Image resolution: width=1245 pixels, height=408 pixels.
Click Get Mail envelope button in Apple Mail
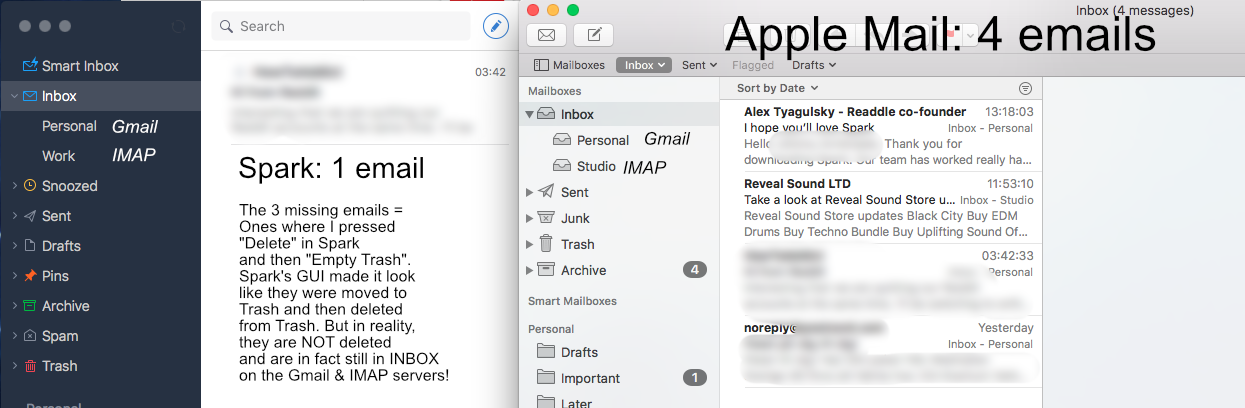547,35
